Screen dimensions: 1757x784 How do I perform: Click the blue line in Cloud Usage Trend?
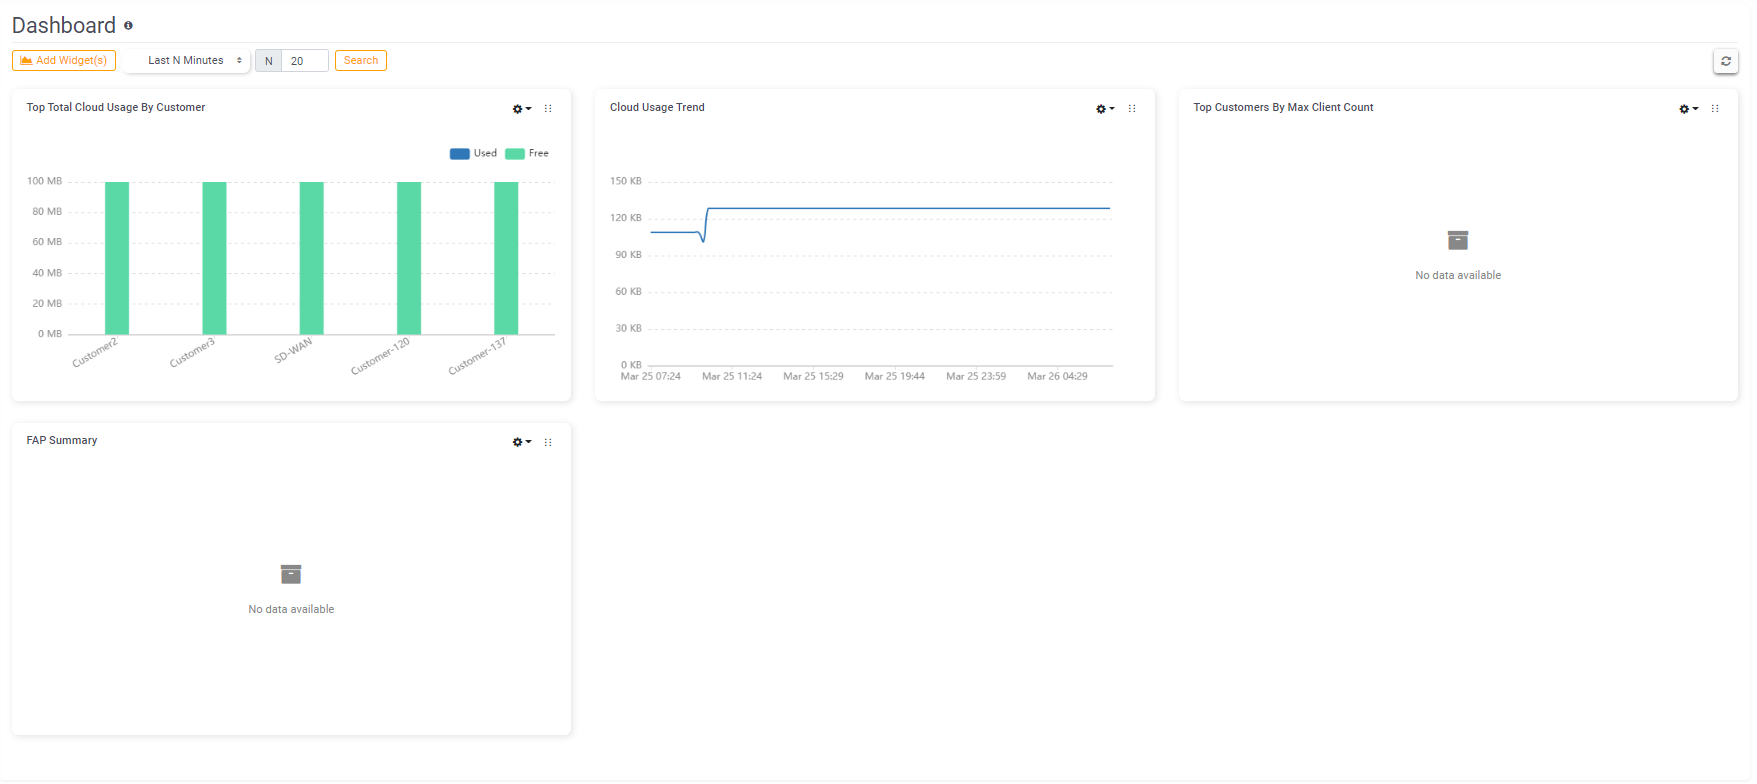click(900, 208)
